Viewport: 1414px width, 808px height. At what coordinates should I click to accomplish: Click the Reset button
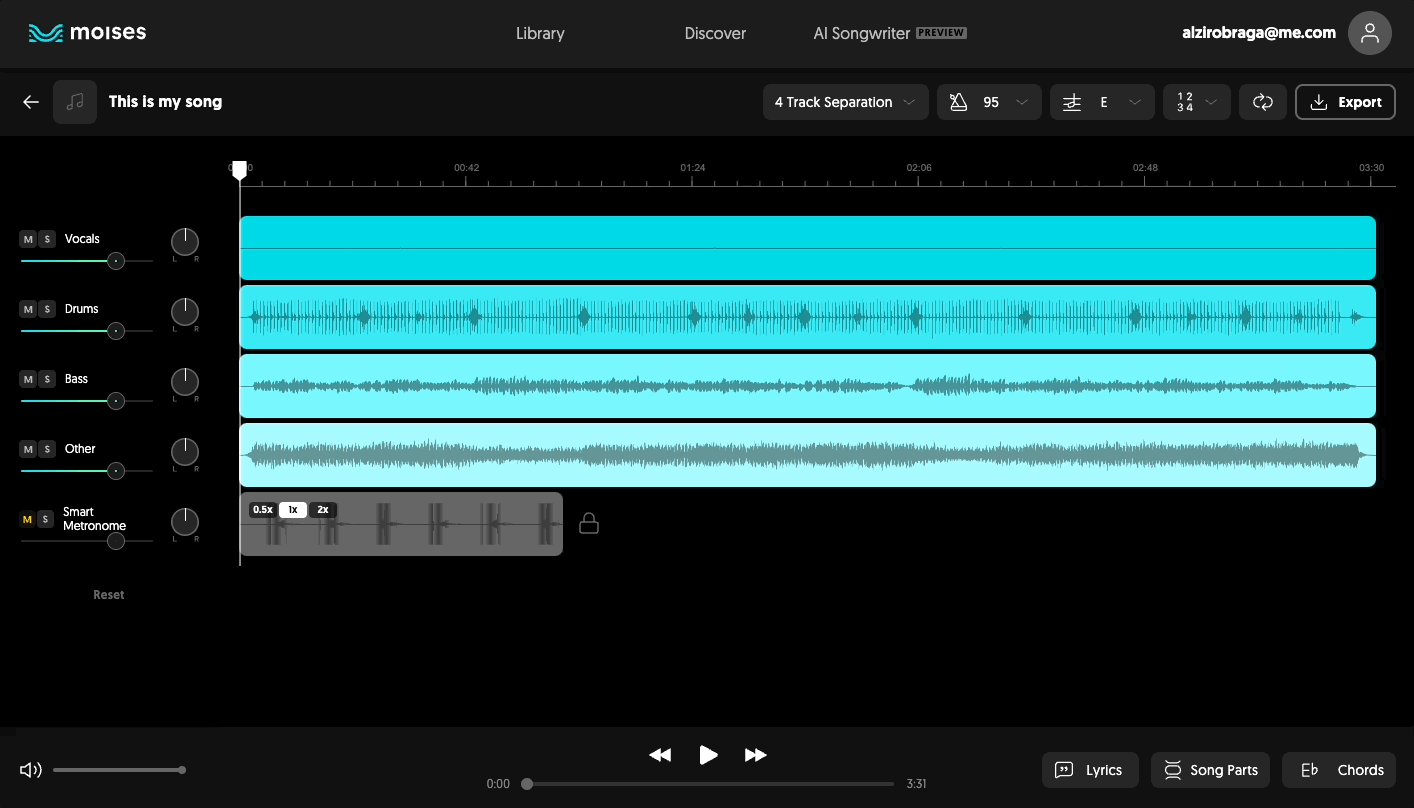[109, 595]
